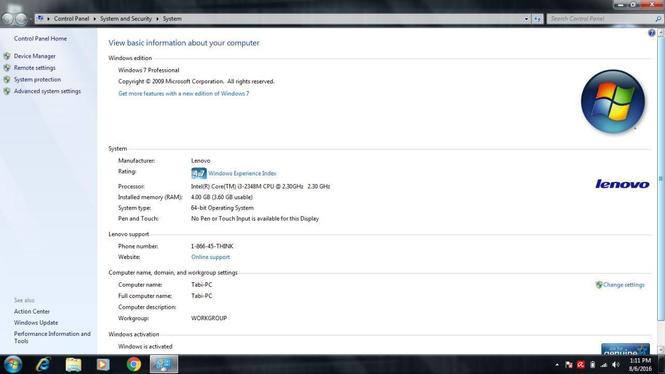Open Google Chrome from taskbar
Image resolution: width=665 pixels, height=374 pixels.
(134, 364)
